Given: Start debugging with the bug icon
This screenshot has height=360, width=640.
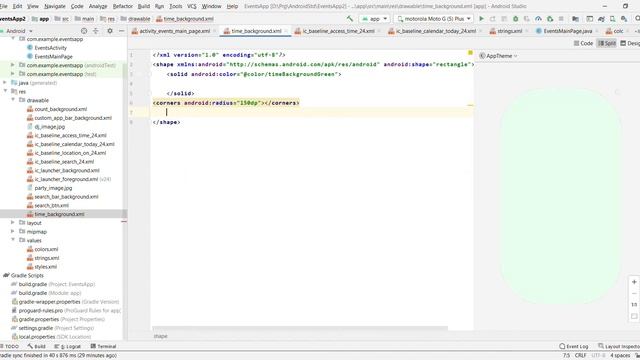Looking at the screenshot, I should coord(516,19).
